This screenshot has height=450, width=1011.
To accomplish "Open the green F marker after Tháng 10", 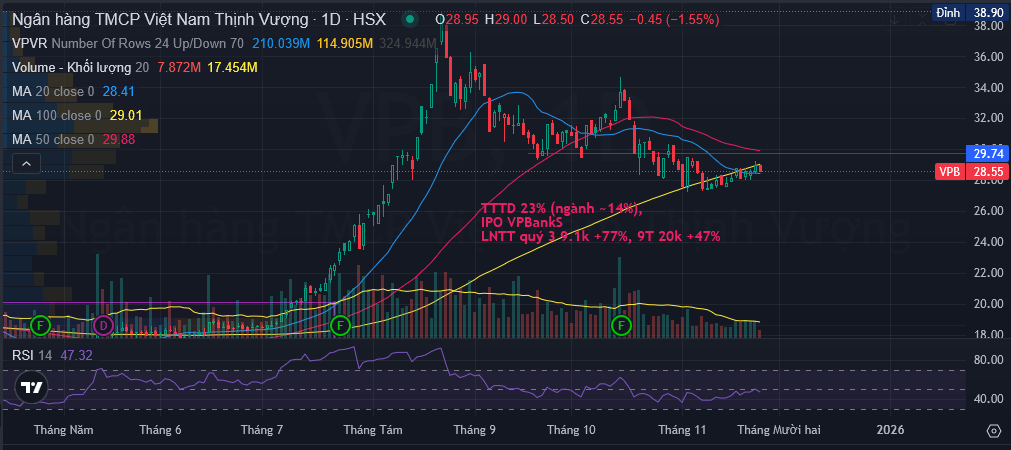I will point(622,326).
